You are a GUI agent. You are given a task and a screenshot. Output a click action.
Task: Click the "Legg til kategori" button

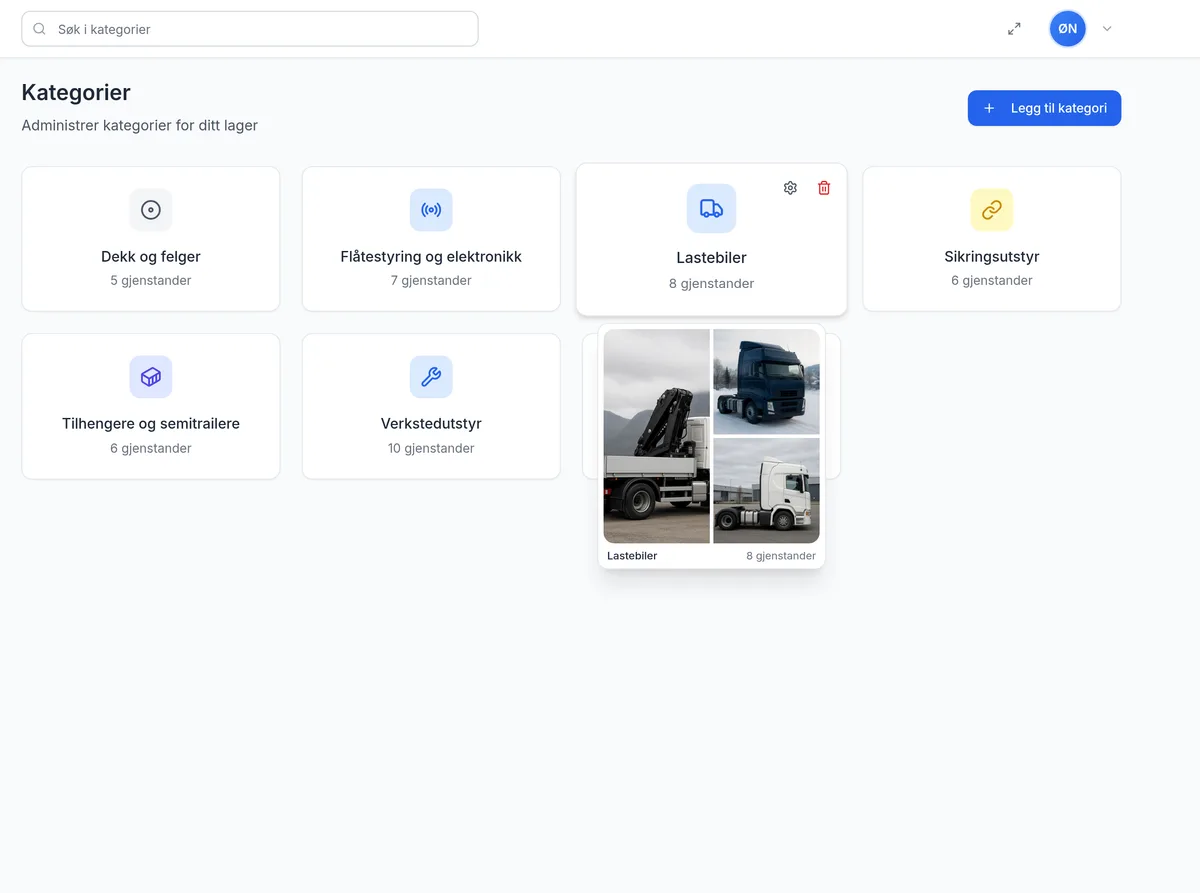pyautogui.click(x=1044, y=108)
